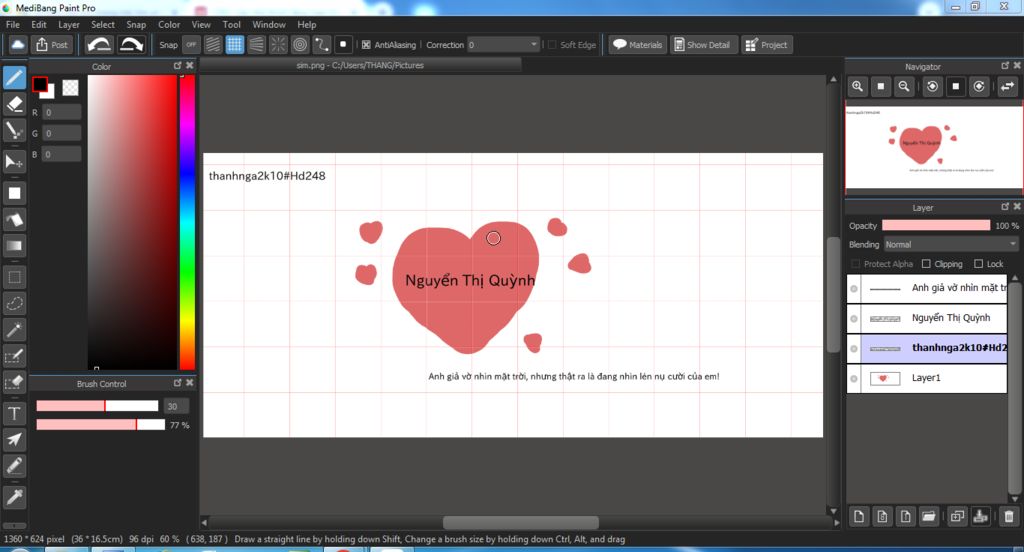Open the Layer menu
Image resolution: width=1024 pixels, height=552 pixels.
(69, 24)
